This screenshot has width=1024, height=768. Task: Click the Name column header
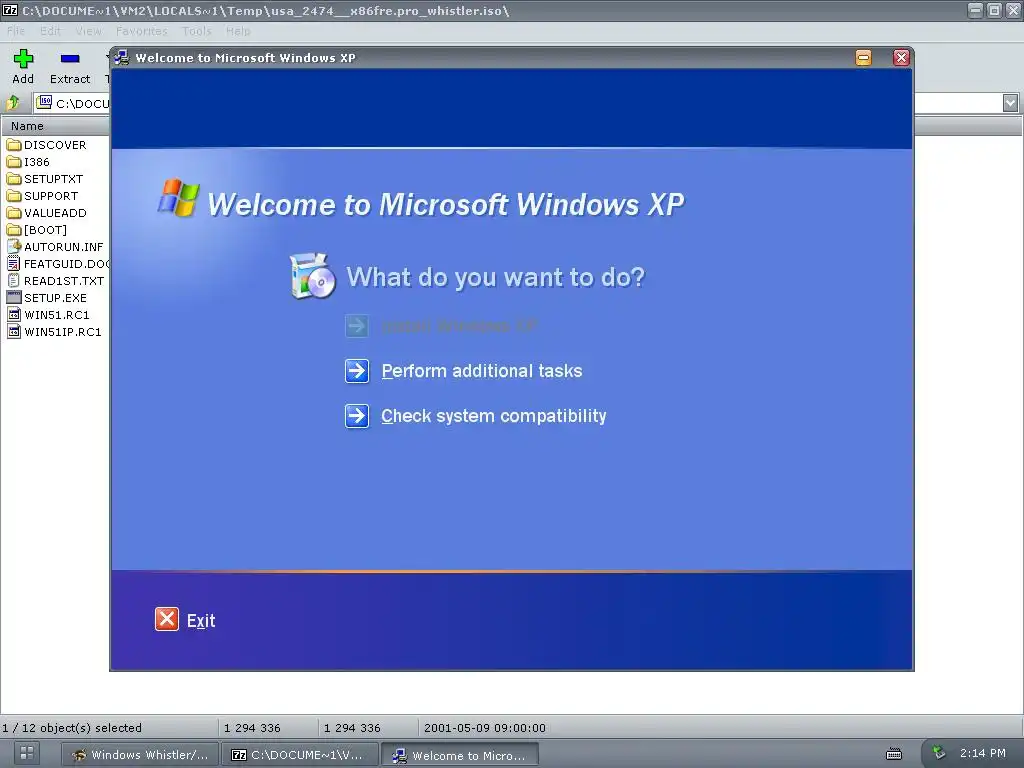[55, 126]
